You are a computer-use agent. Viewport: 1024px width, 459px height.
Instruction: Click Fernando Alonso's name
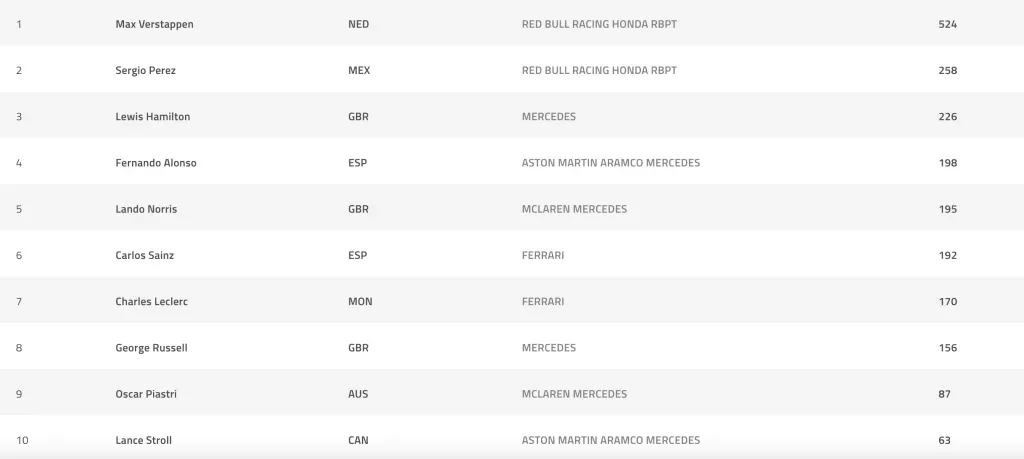pos(156,163)
